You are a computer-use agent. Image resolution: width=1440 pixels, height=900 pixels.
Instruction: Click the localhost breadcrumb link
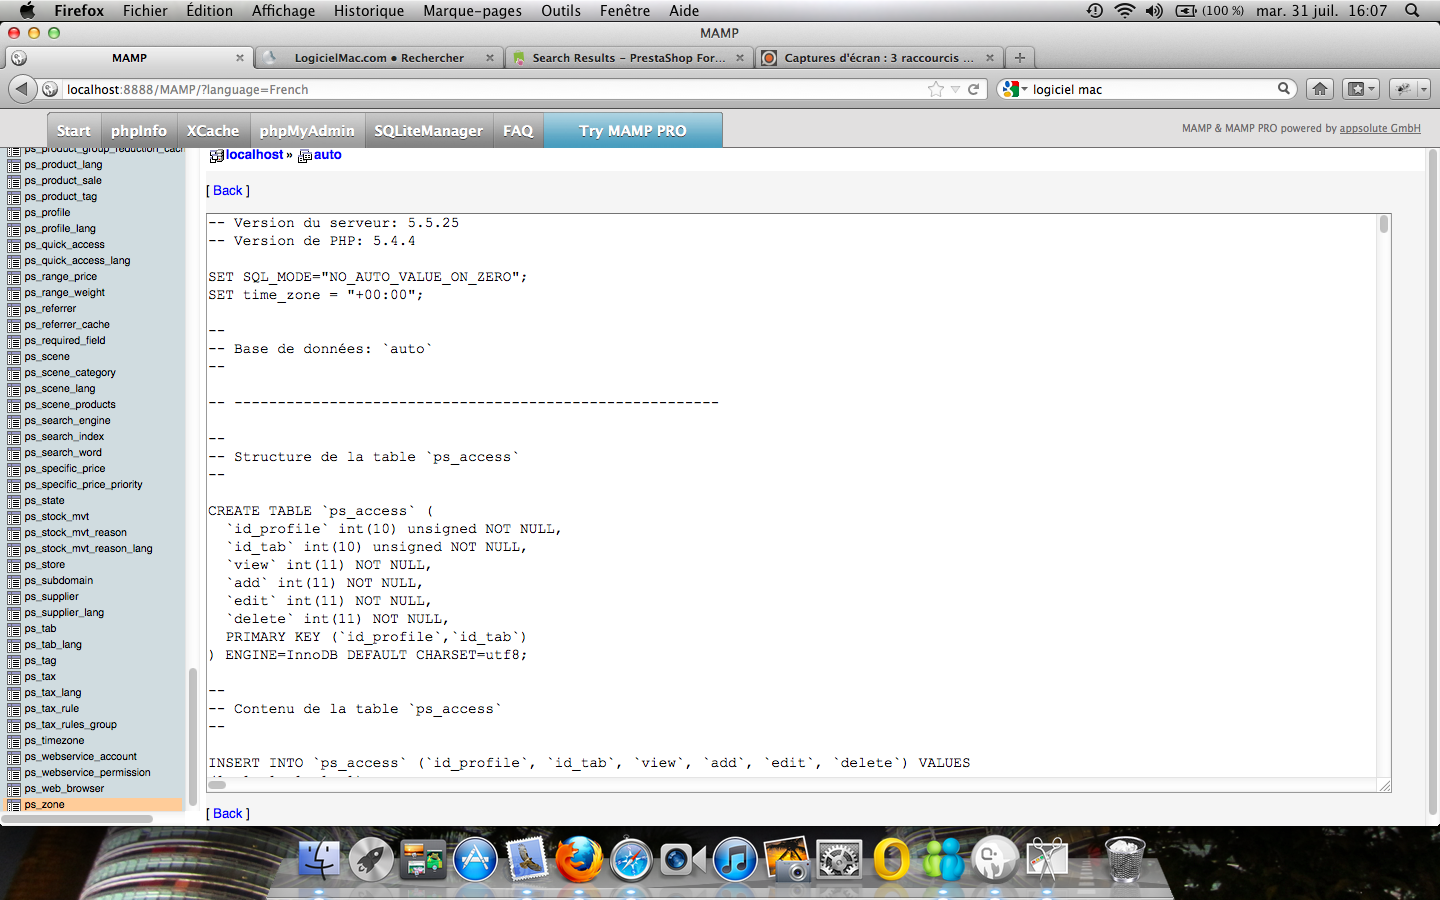(254, 155)
